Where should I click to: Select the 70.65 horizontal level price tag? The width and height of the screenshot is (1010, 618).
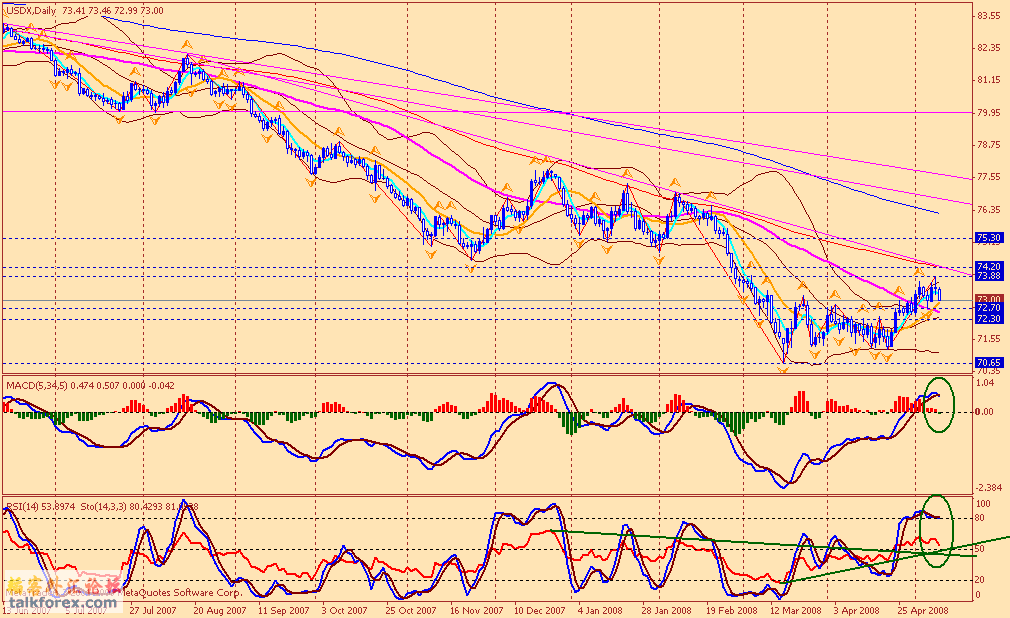(x=989, y=363)
